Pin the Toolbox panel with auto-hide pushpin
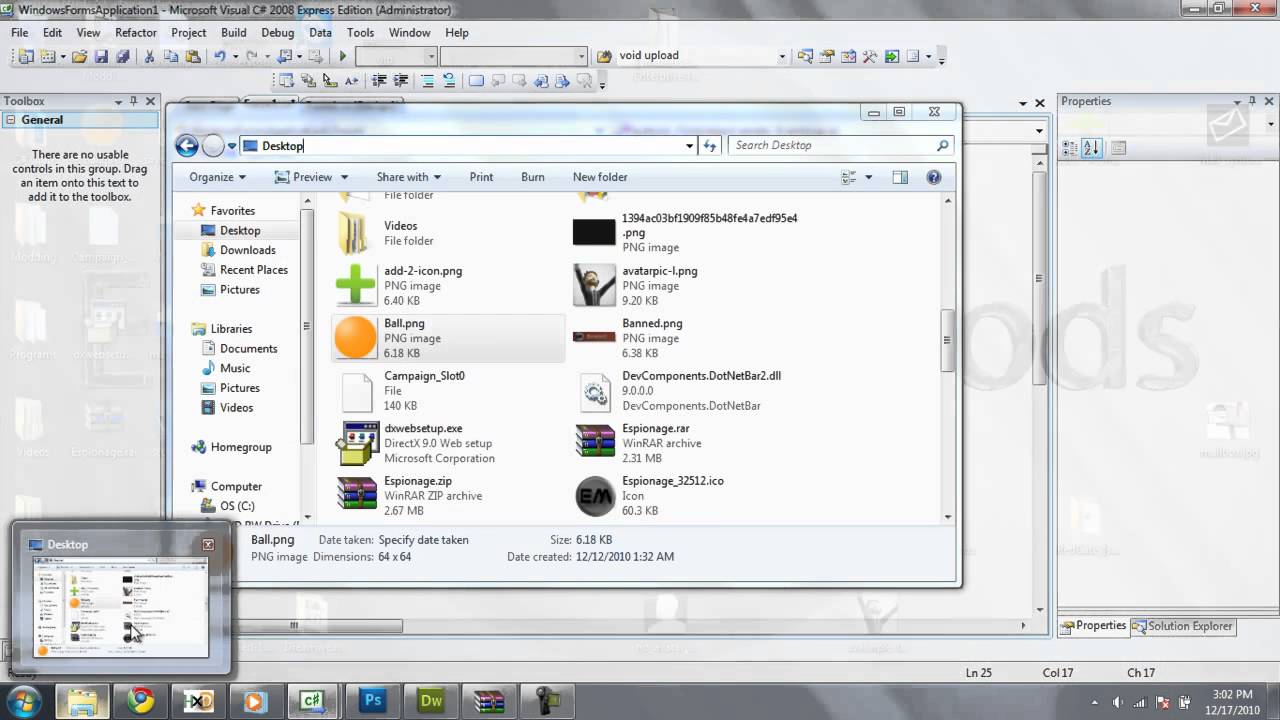 point(133,101)
